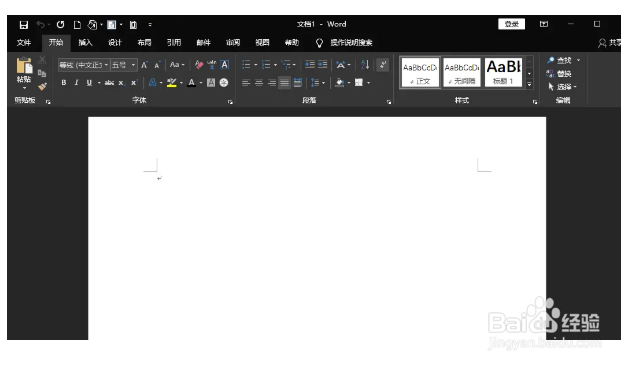The image size is (637, 365).
Task: Click the character border icon
Action: tap(224, 65)
